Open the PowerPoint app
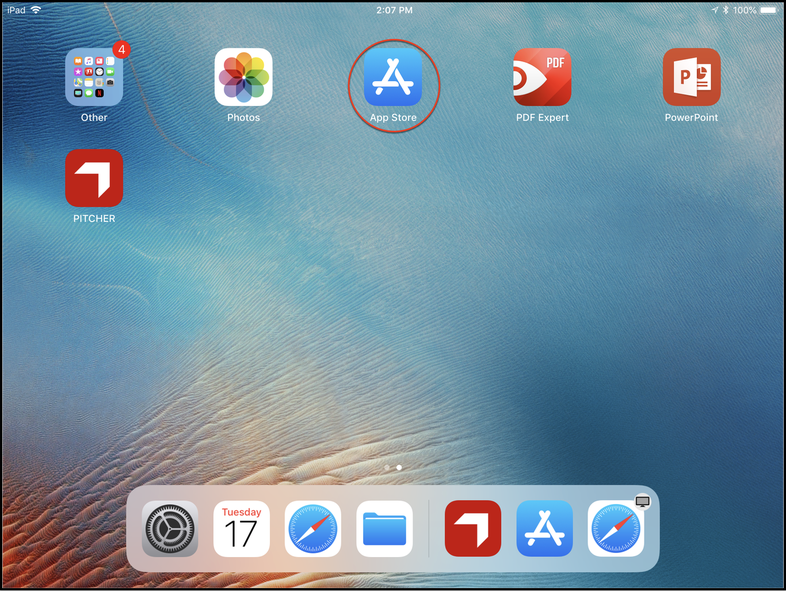Viewport: 786px width, 591px height. [x=691, y=78]
